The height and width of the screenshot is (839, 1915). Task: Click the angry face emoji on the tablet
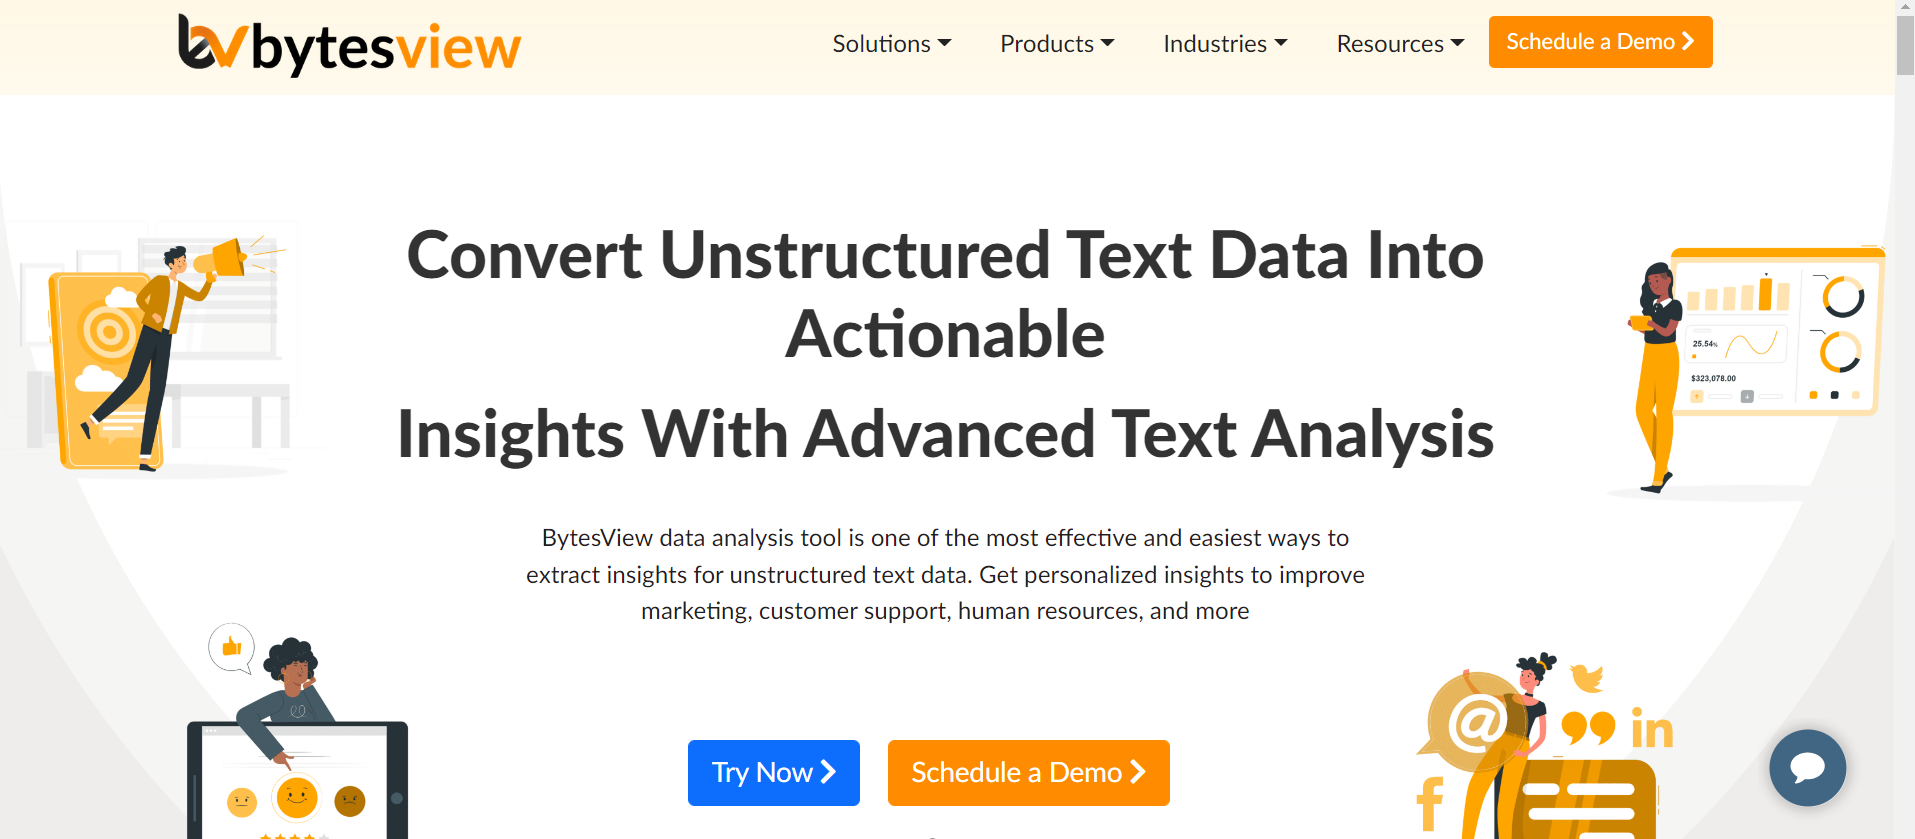350,801
